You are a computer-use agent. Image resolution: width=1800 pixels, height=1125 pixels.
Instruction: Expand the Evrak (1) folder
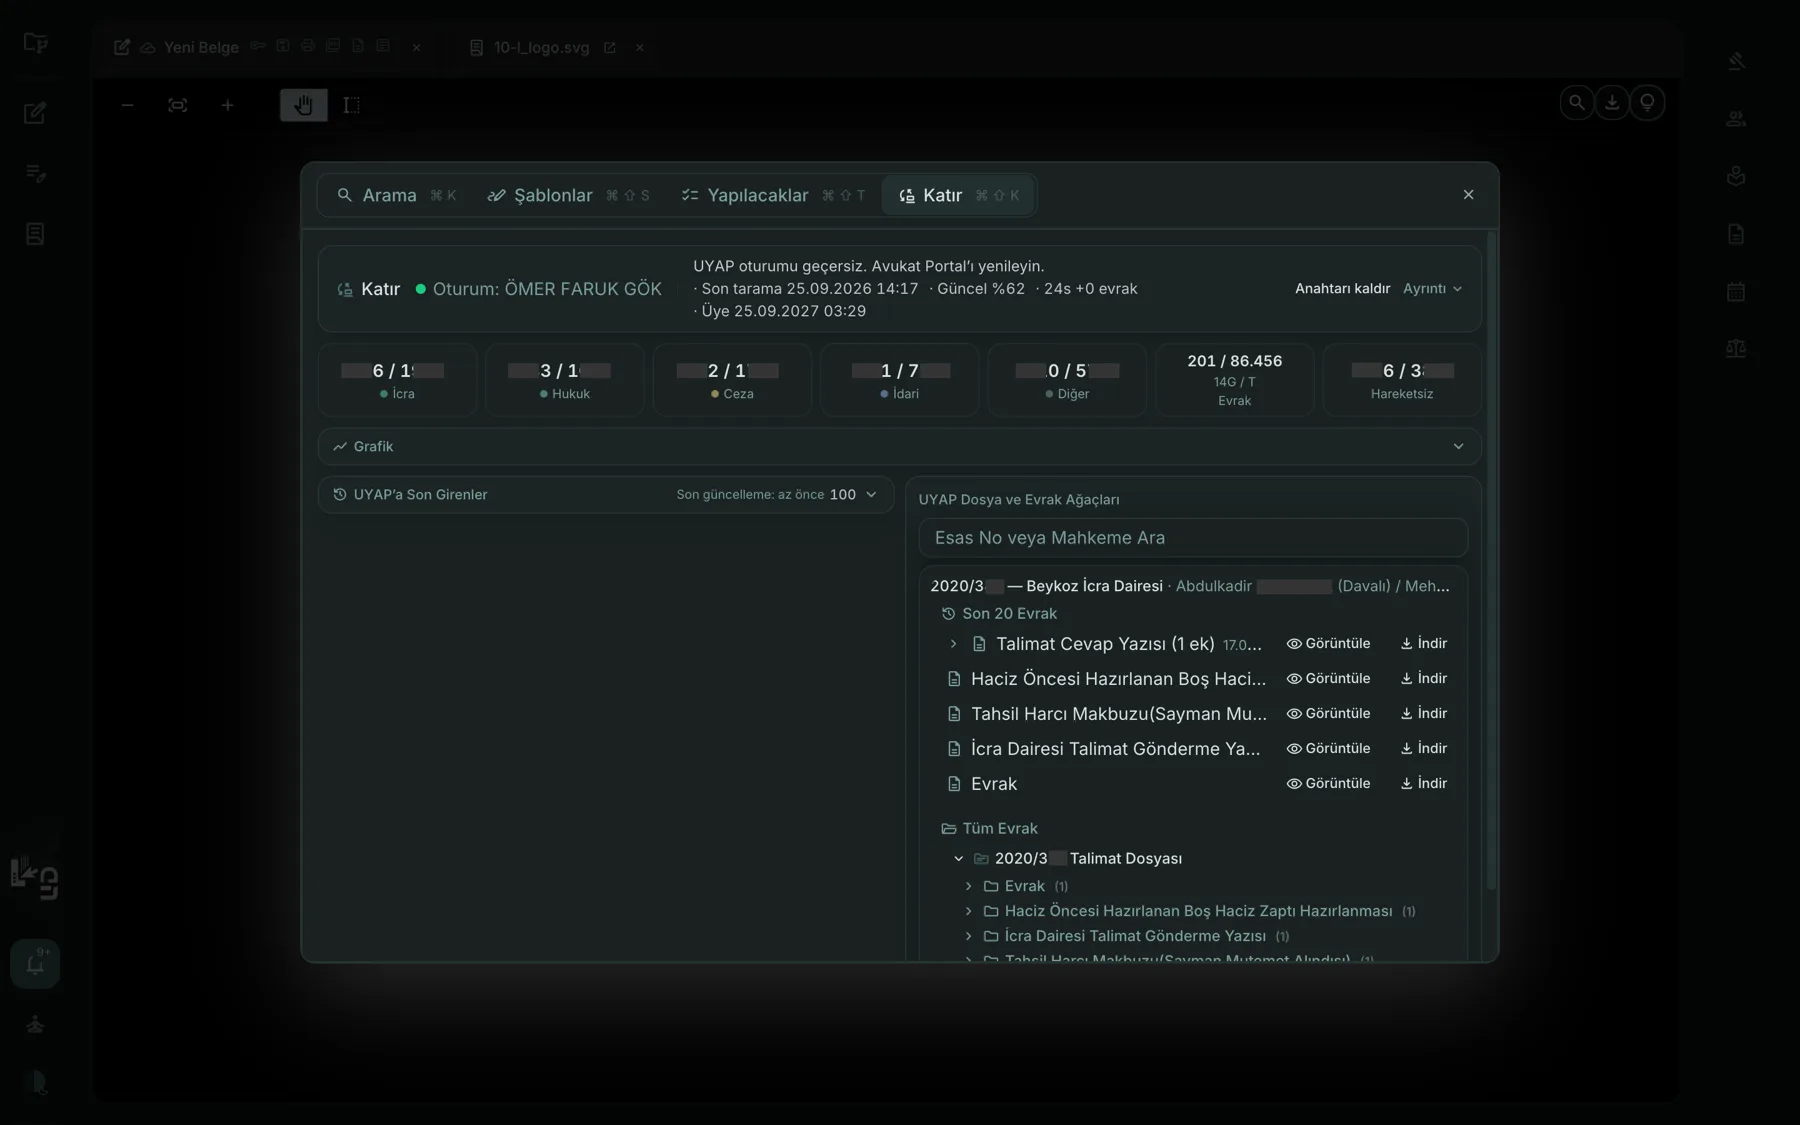click(x=968, y=886)
